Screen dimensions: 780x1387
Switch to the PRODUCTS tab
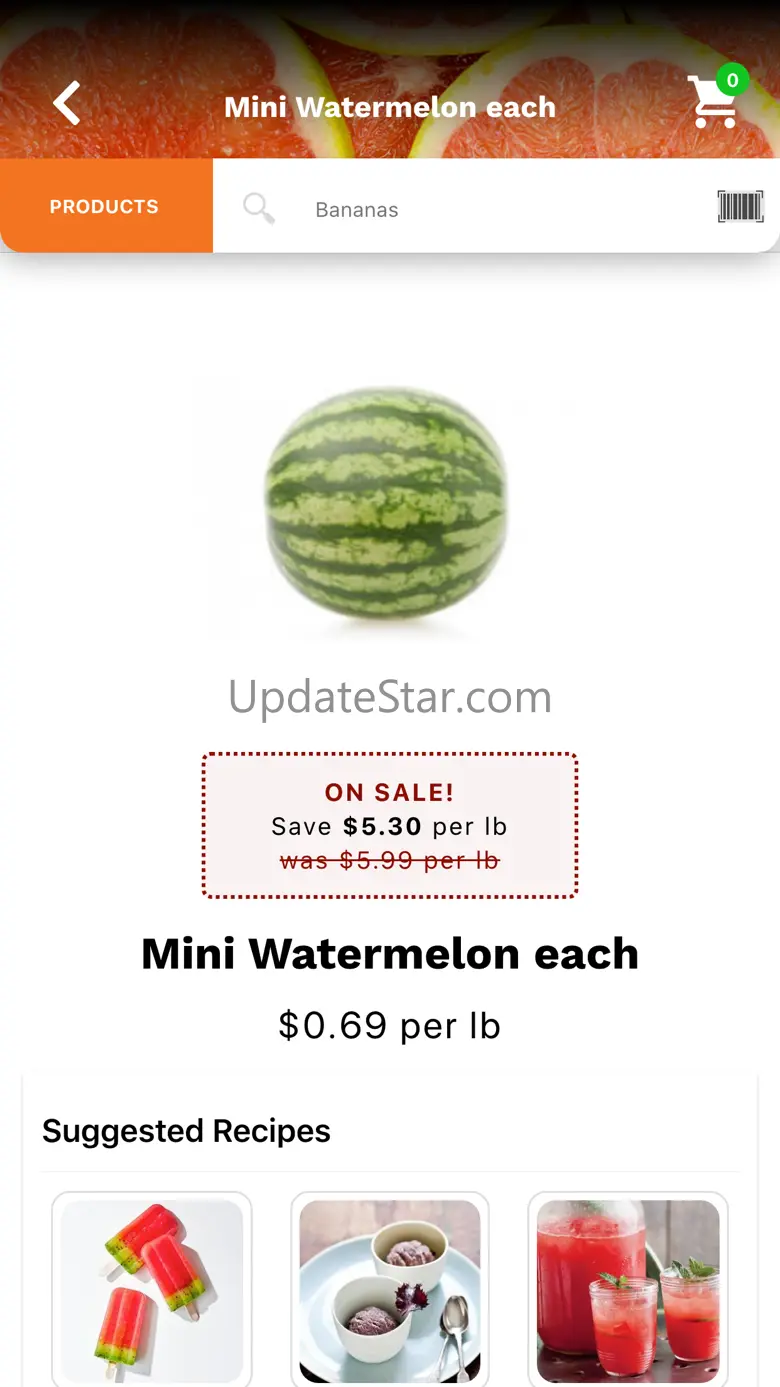[105, 206]
